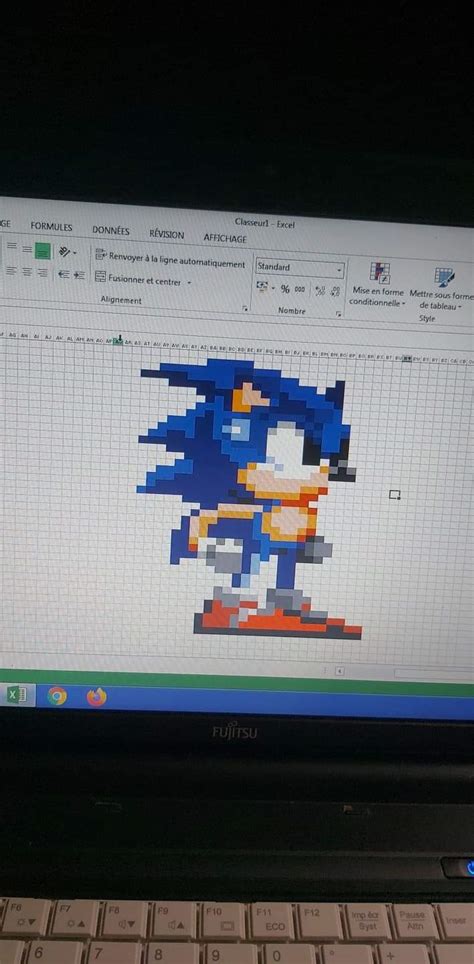Expand the accounting format dropdown arrow
The width and height of the screenshot is (474, 964).
[273, 288]
